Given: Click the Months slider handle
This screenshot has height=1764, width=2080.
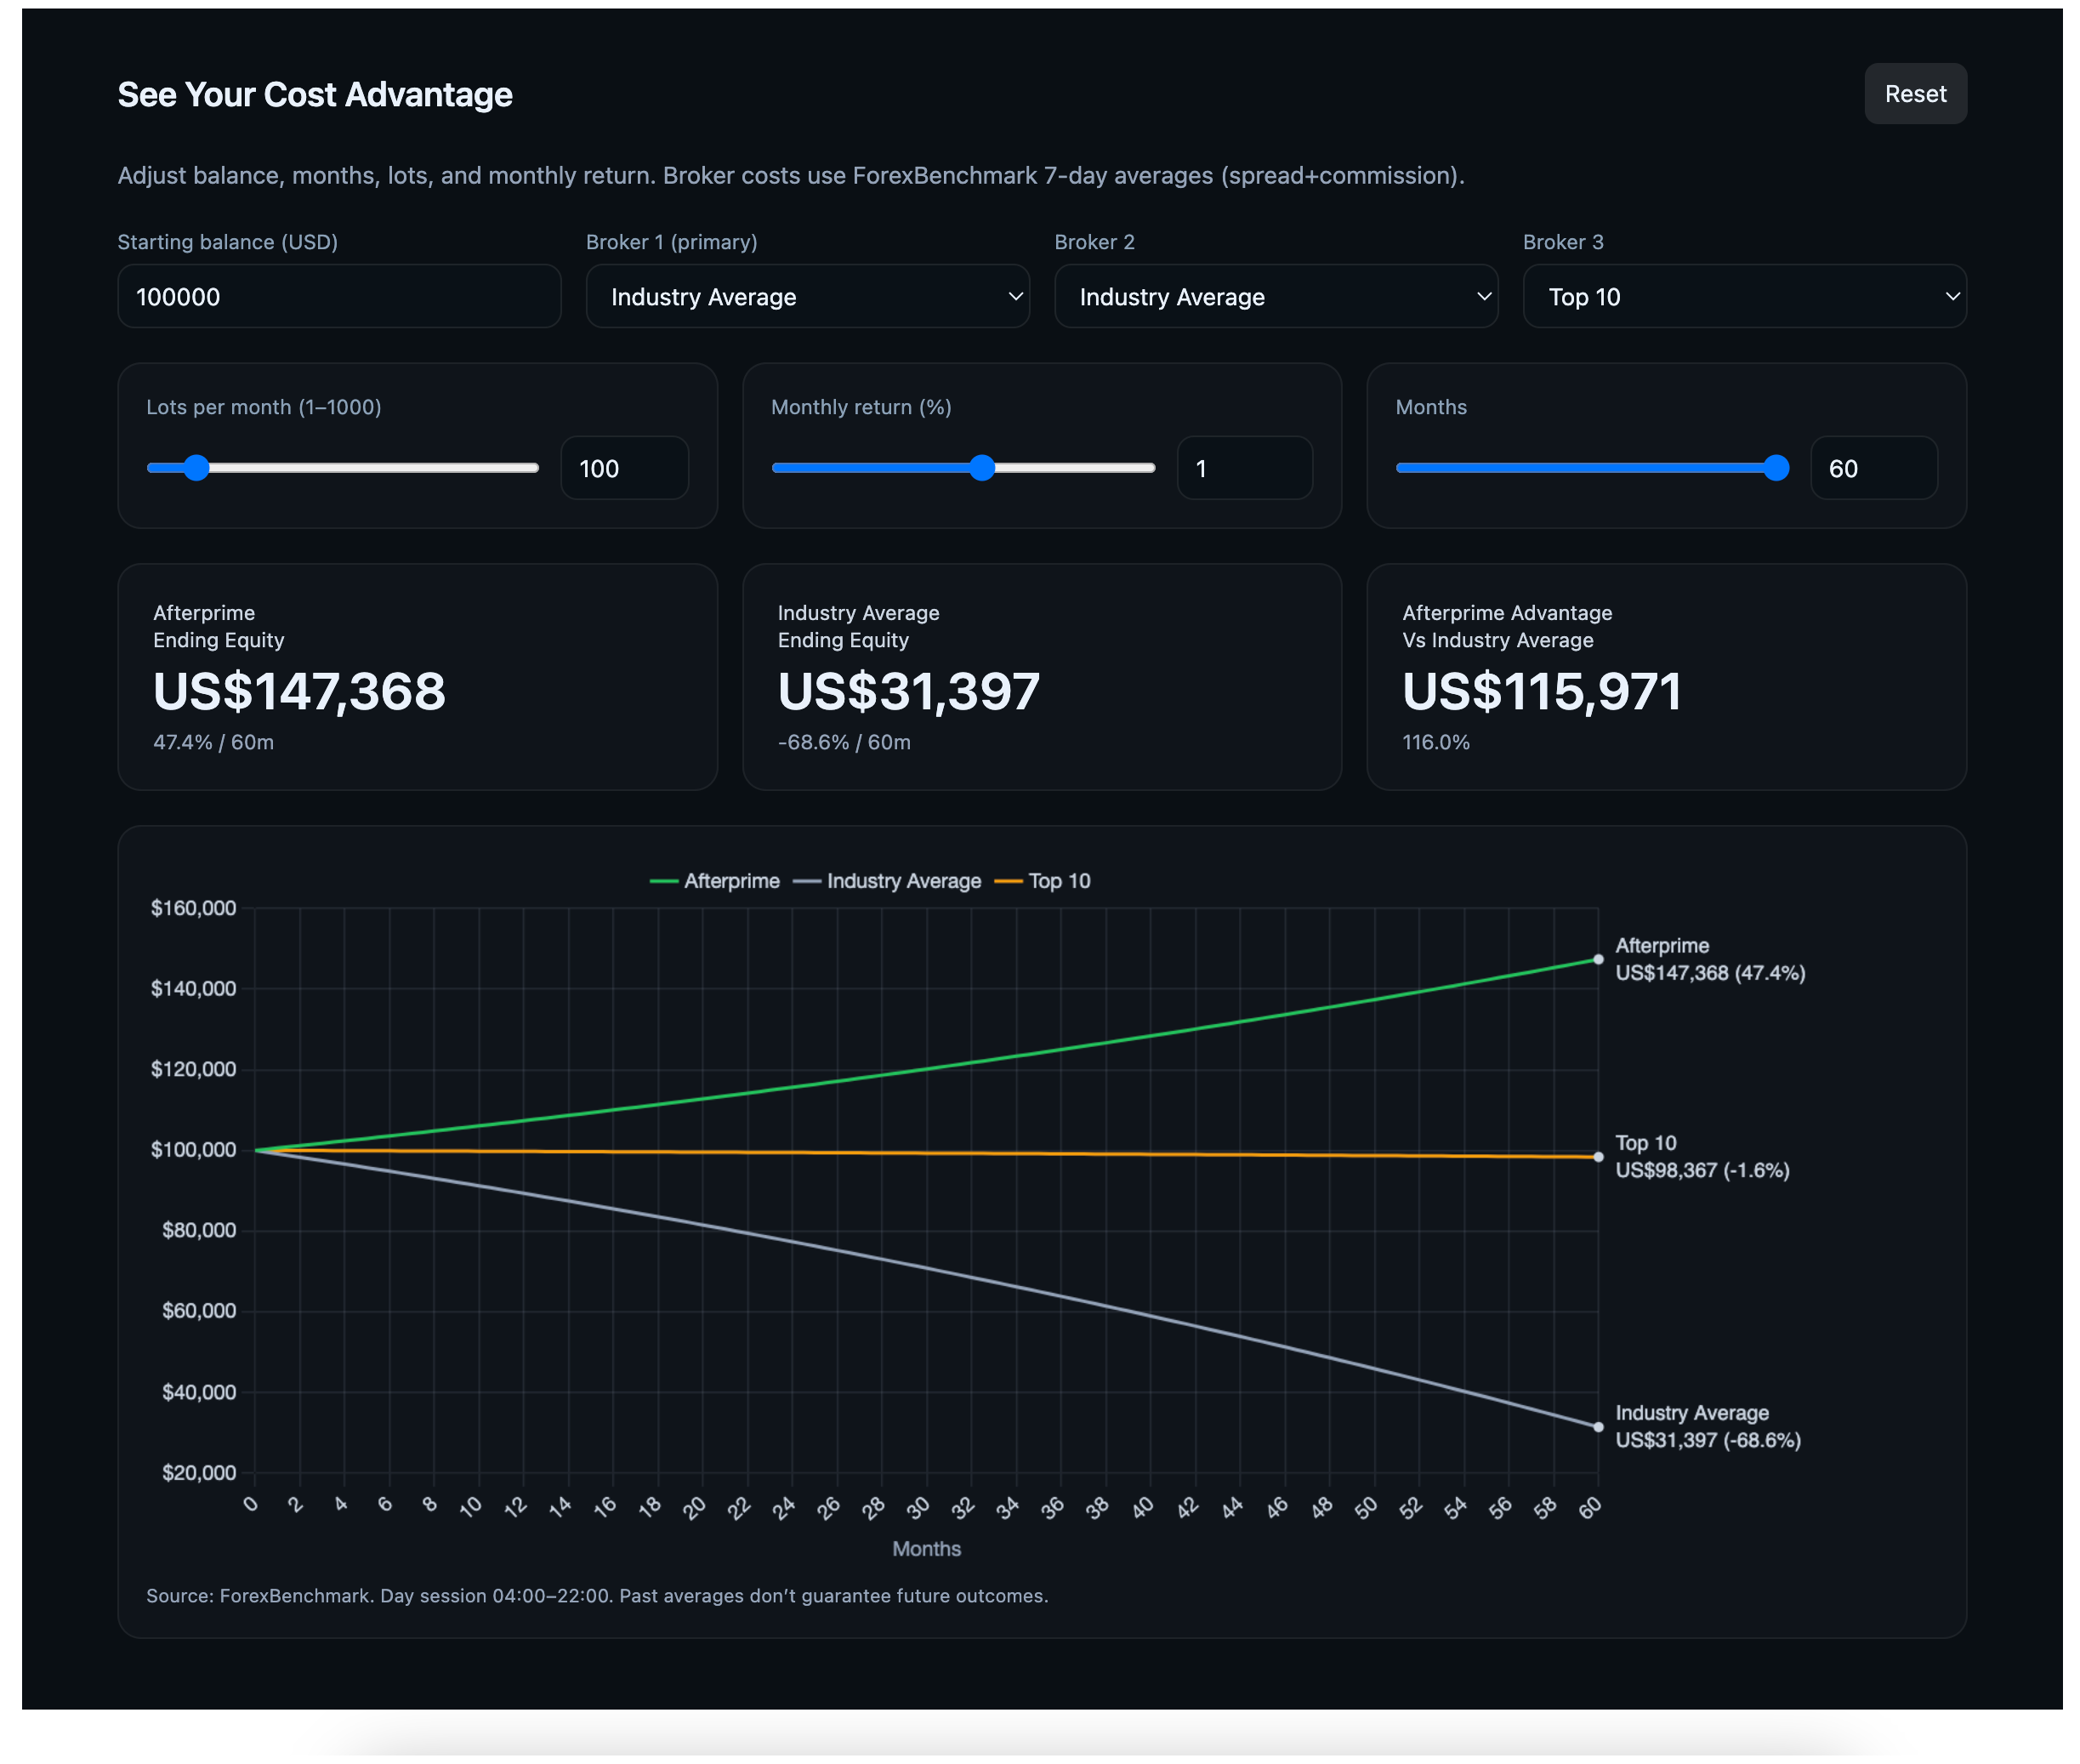Looking at the screenshot, I should 1775,468.
